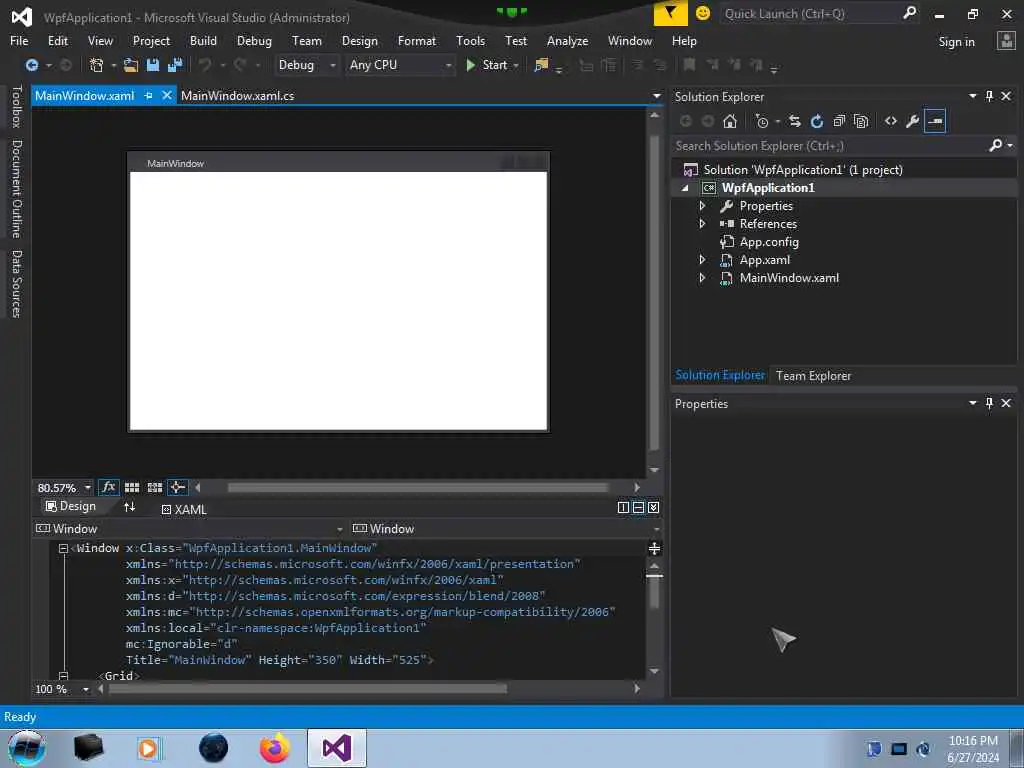1024x768 pixels.
Task: Open the Debug menu
Action: tap(254, 40)
